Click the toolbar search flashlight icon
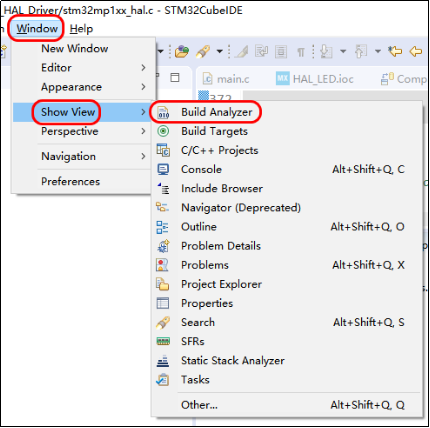430x428 pixels. [x=203, y=51]
